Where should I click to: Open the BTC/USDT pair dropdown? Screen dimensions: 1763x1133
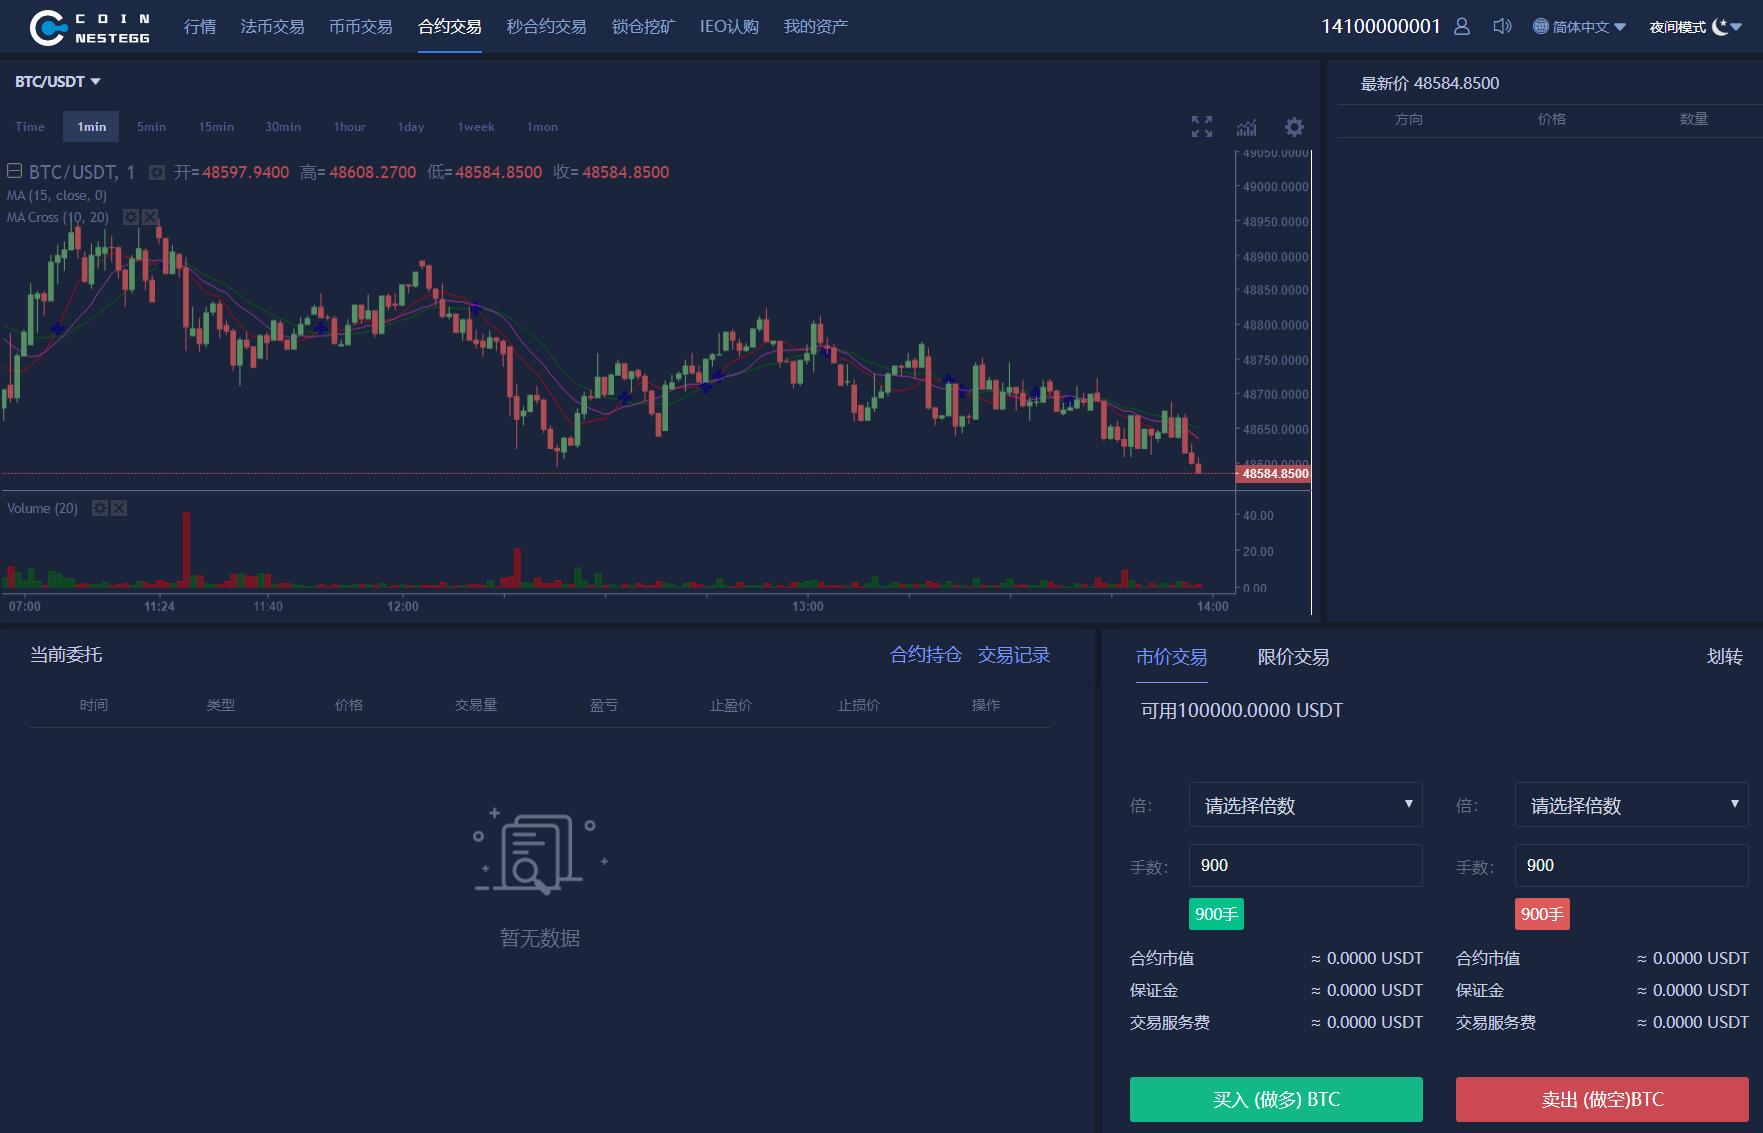(x=58, y=82)
